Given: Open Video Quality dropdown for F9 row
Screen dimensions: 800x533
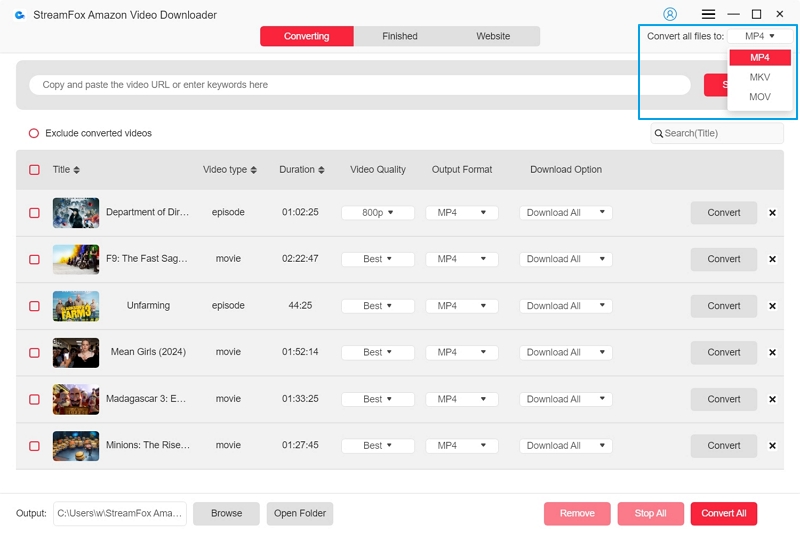Looking at the screenshot, I should [378, 259].
